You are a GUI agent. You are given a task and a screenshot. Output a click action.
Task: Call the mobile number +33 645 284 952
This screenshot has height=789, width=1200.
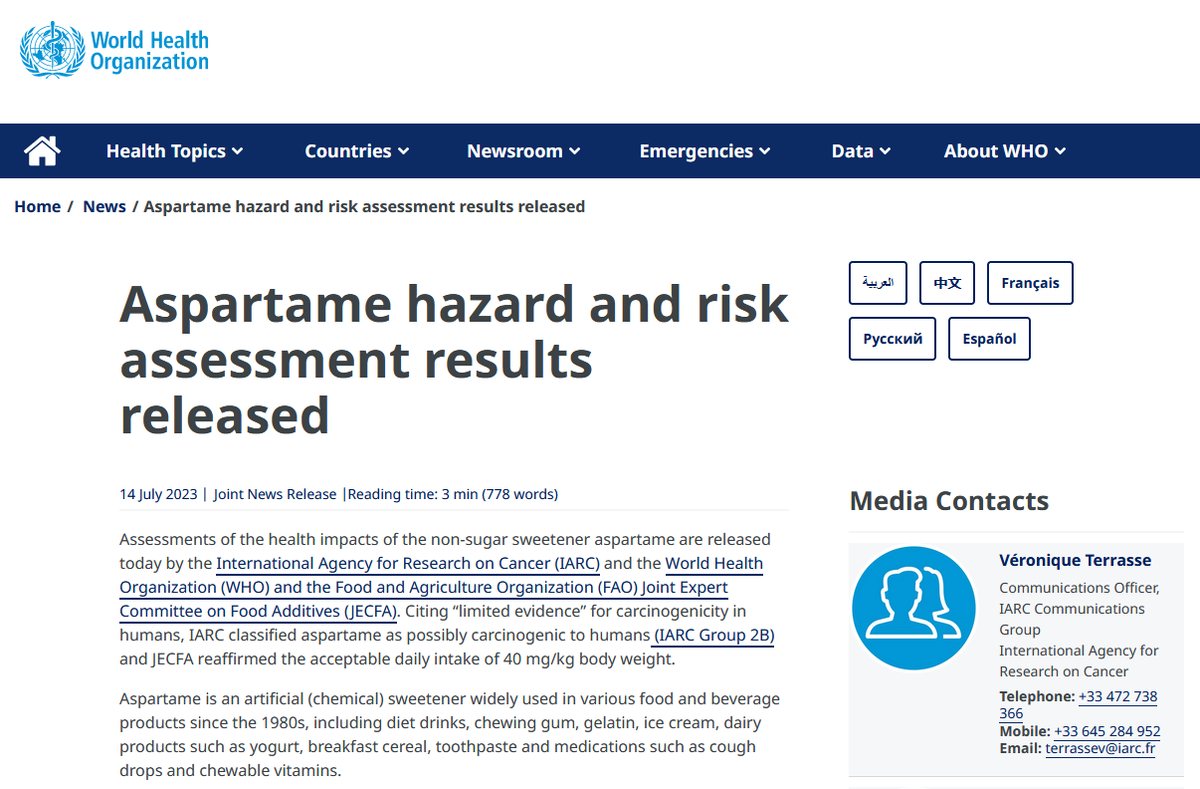click(x=1107, y=731)
